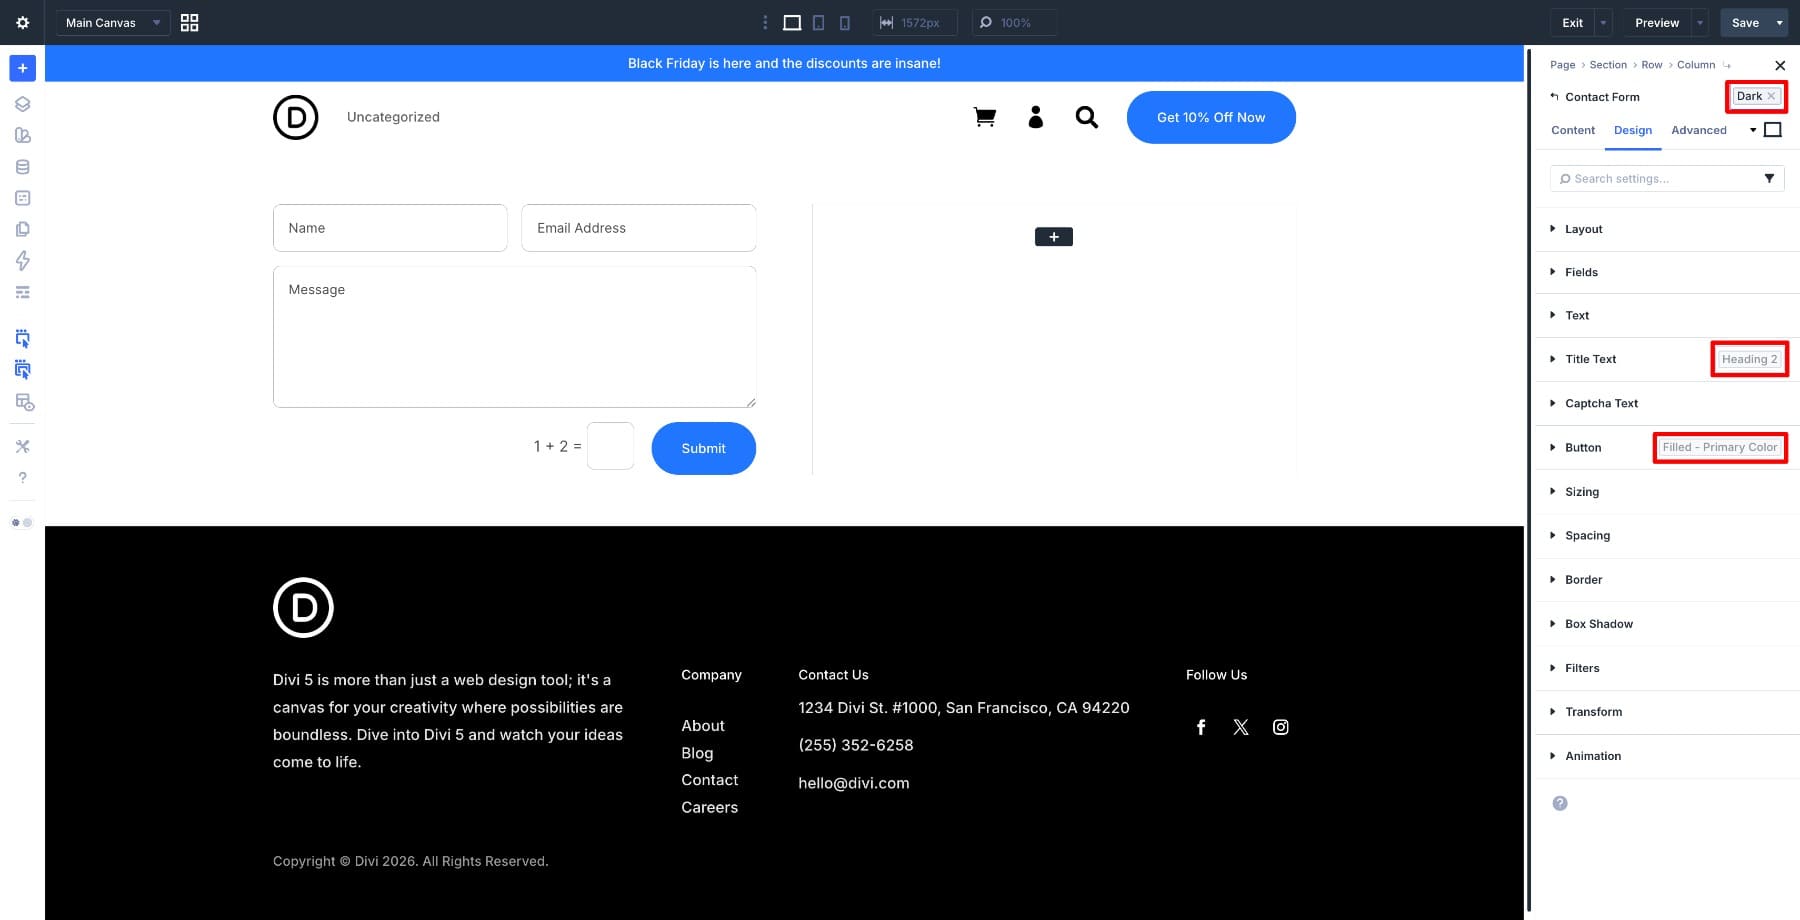Viewport: 1800px width, 920px height.
Task: Click the Submit form button
Action: point(703,448)
